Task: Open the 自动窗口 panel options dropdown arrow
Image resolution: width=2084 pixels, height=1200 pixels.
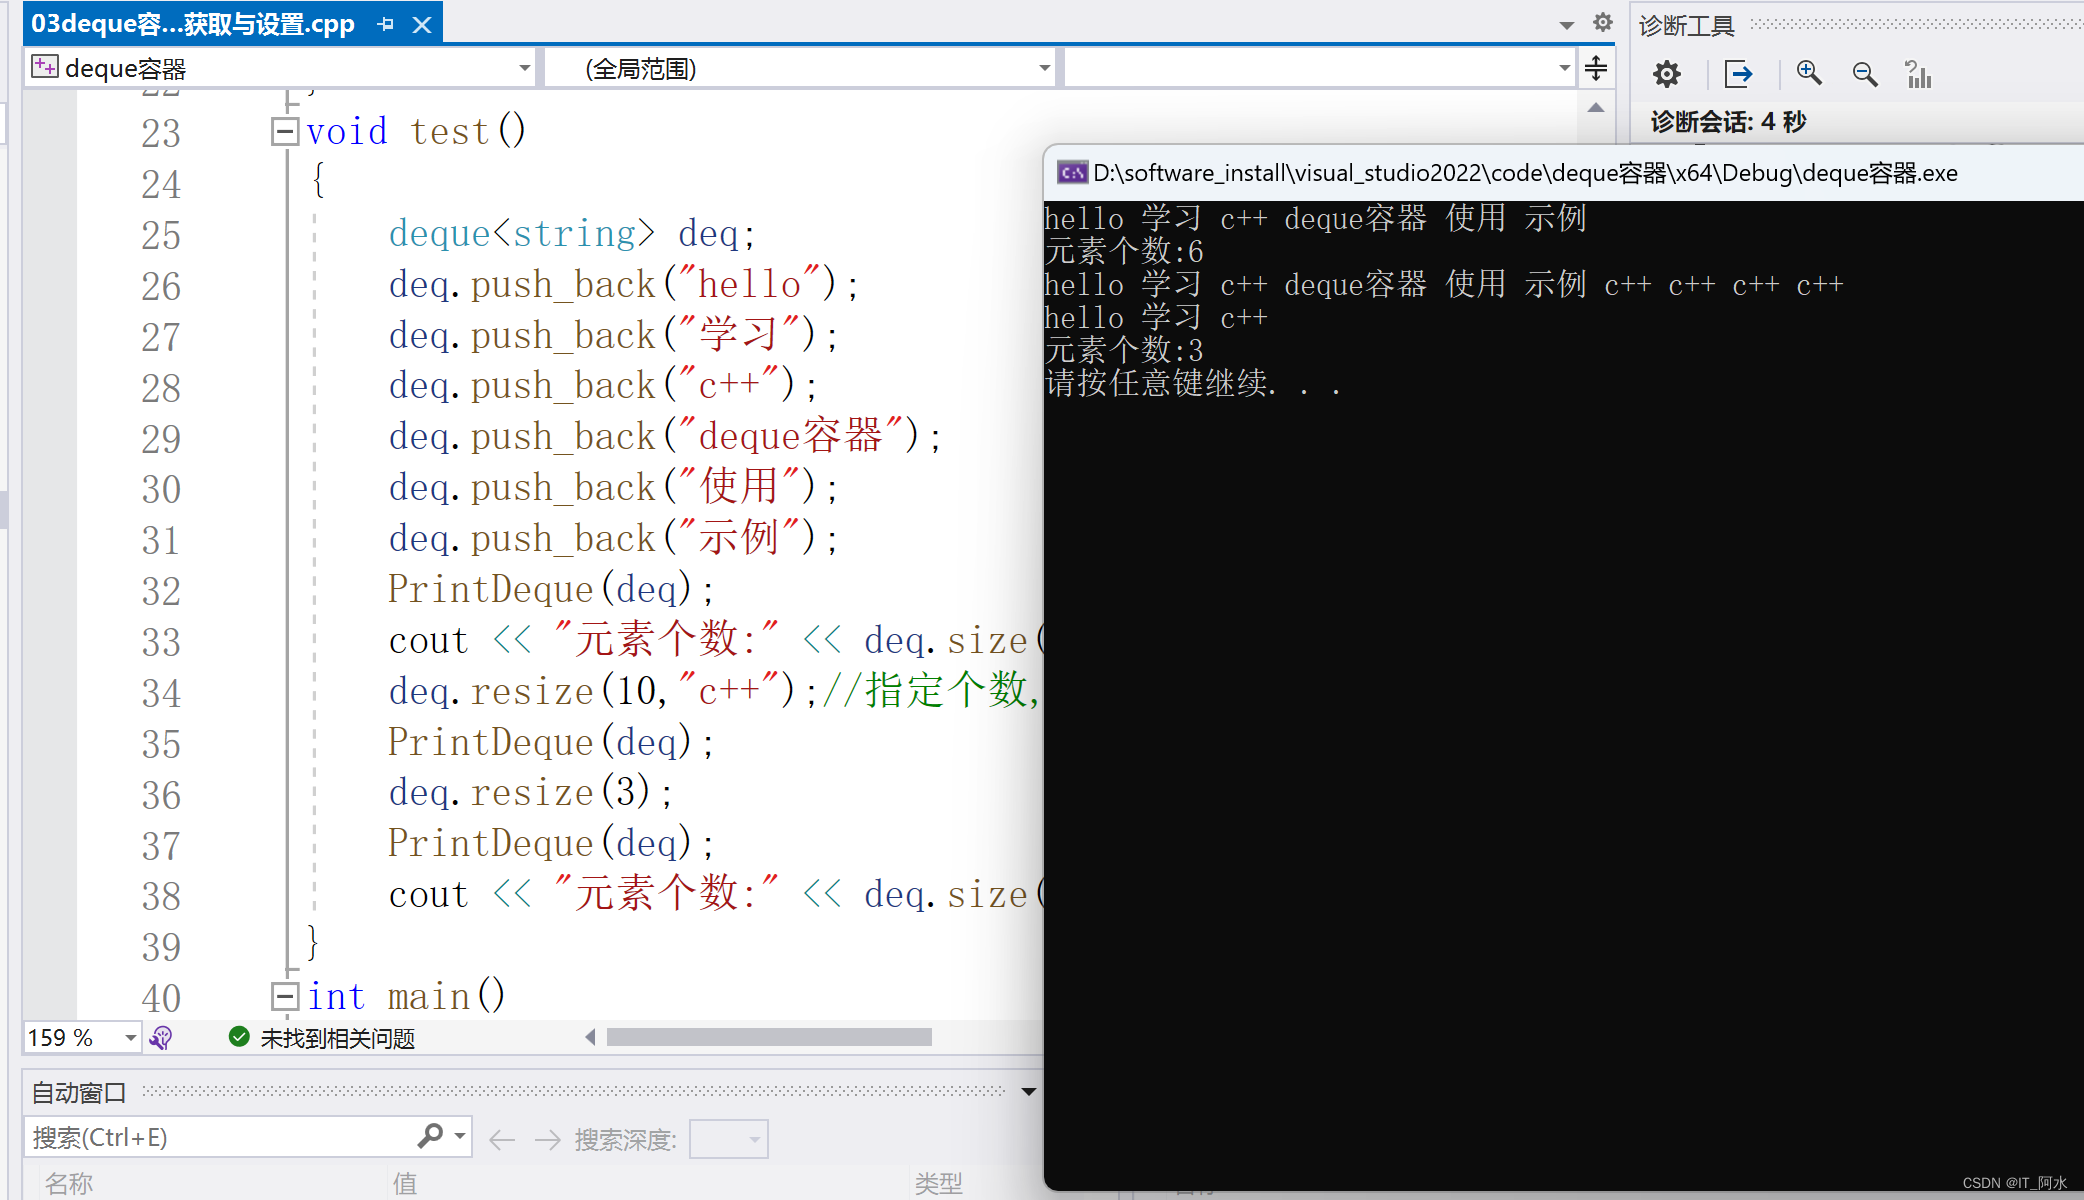Action: [x=1028, y=1092]
